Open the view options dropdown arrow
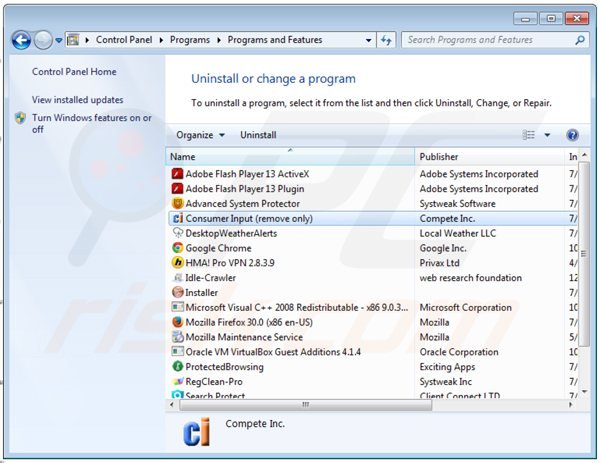600x463 pixels. (x=547, y=135)
